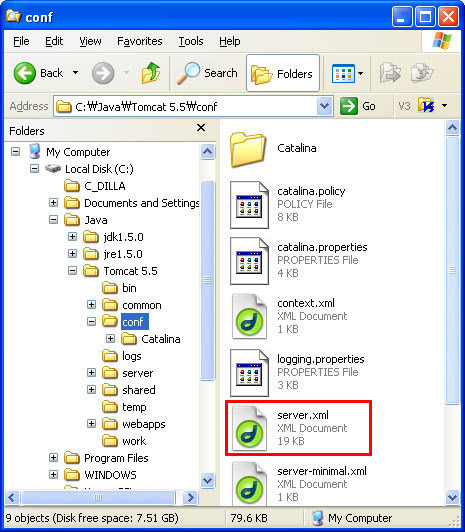The width and height of the screenshot is (465, 532).
Task: Click folder tree scroll down arrow
Action: pos(208,480)
